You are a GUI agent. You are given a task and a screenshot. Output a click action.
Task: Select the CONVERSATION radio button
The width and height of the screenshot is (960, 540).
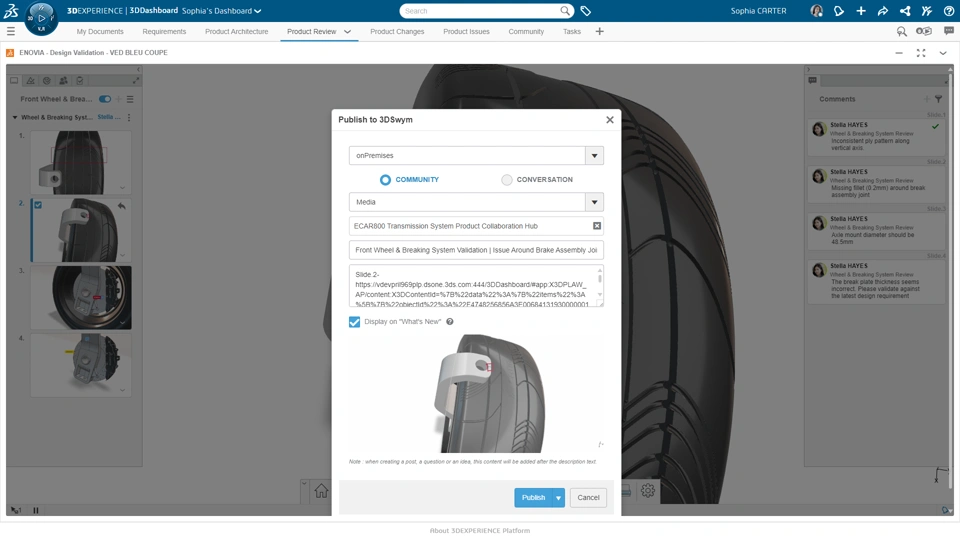coord(506,179)
